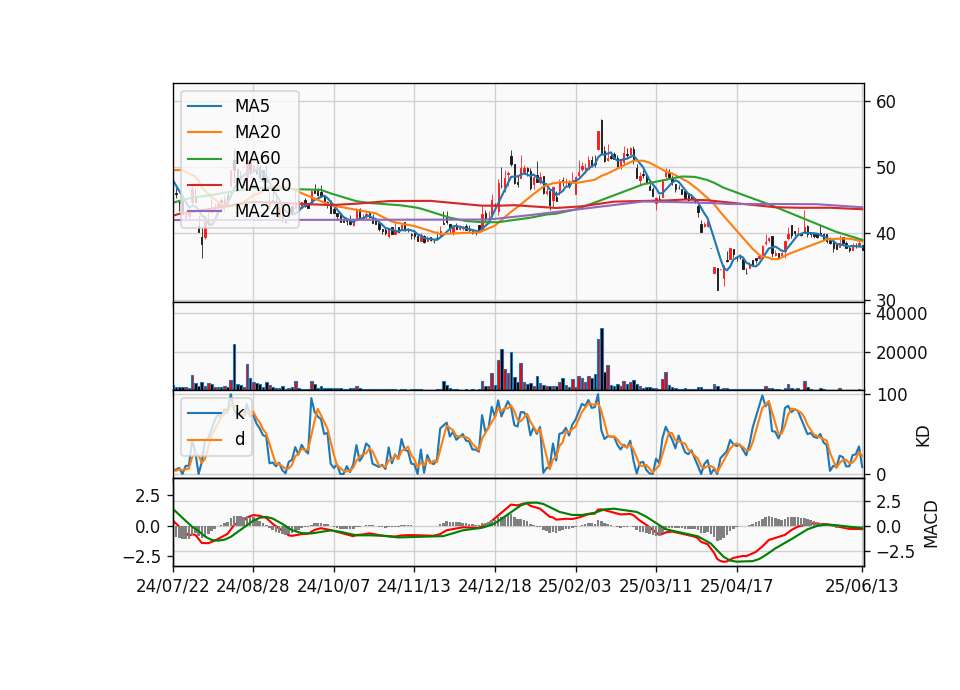960x690 pixels.
Task: Click the price axis value 40
Action: [x=886, y=234]
